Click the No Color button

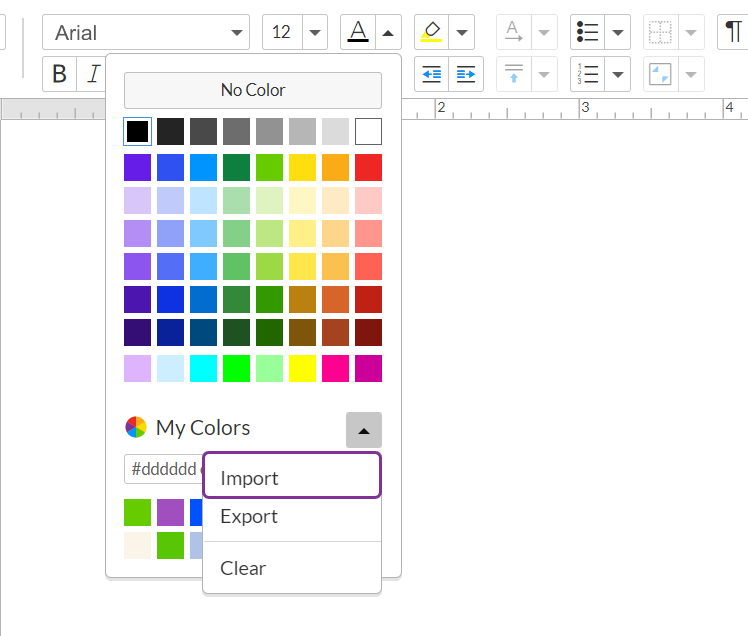pyautogui.click(x=253, y=90)
